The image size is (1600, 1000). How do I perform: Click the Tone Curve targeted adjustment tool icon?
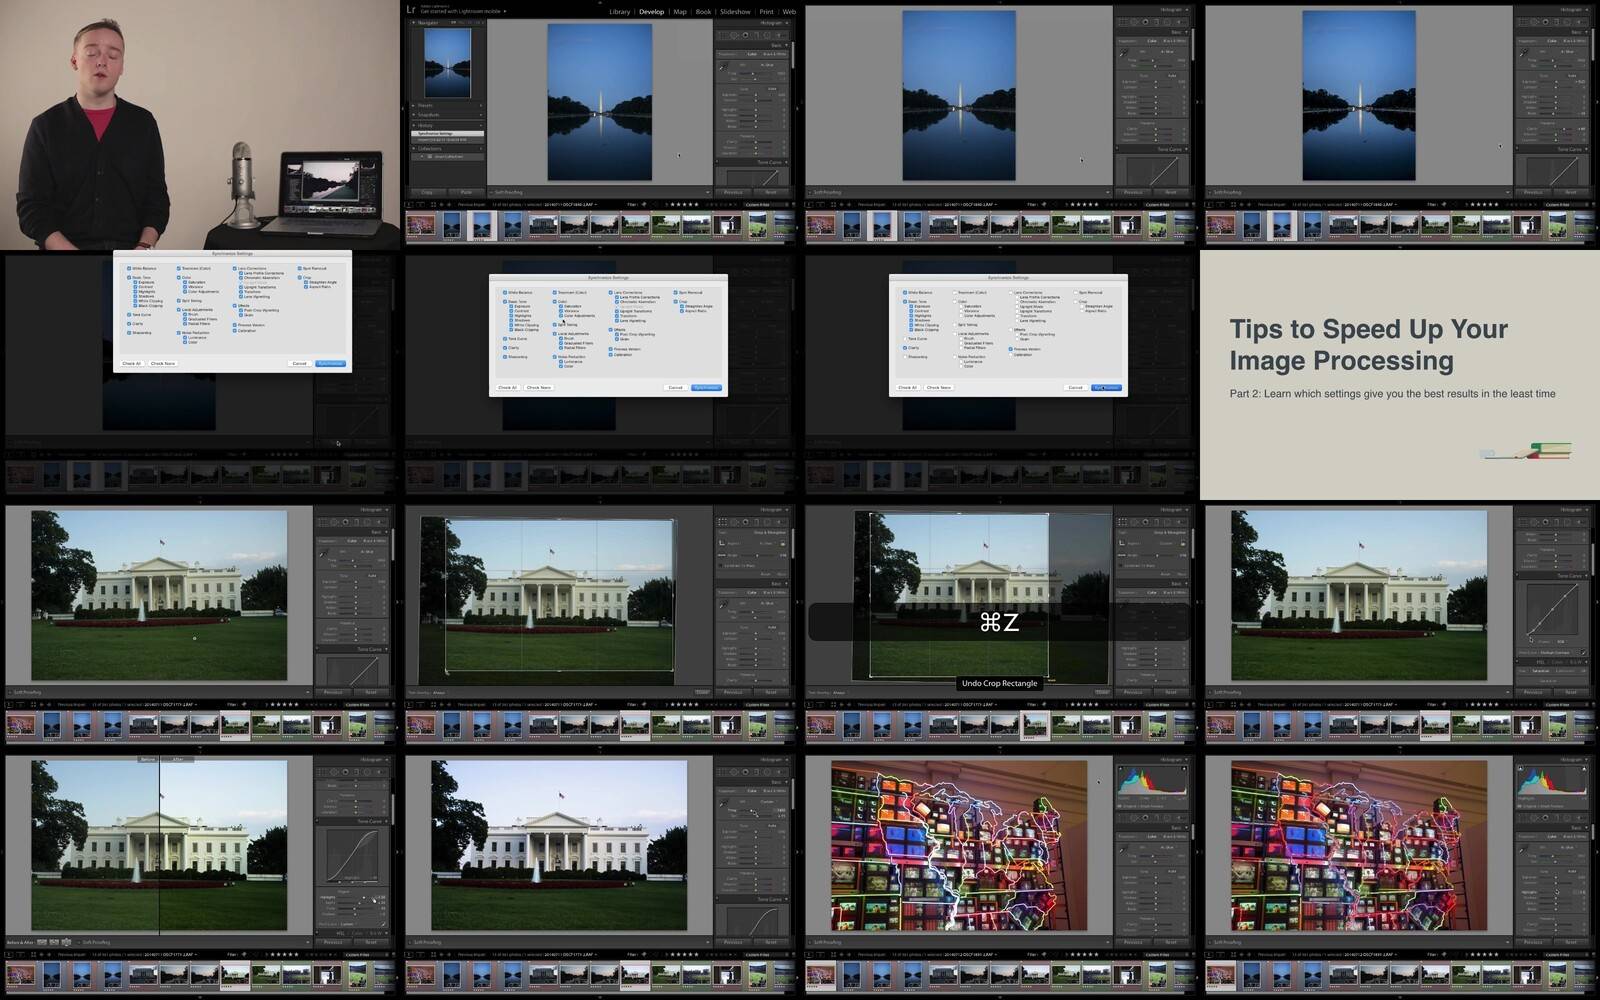tap(1530, 638)
